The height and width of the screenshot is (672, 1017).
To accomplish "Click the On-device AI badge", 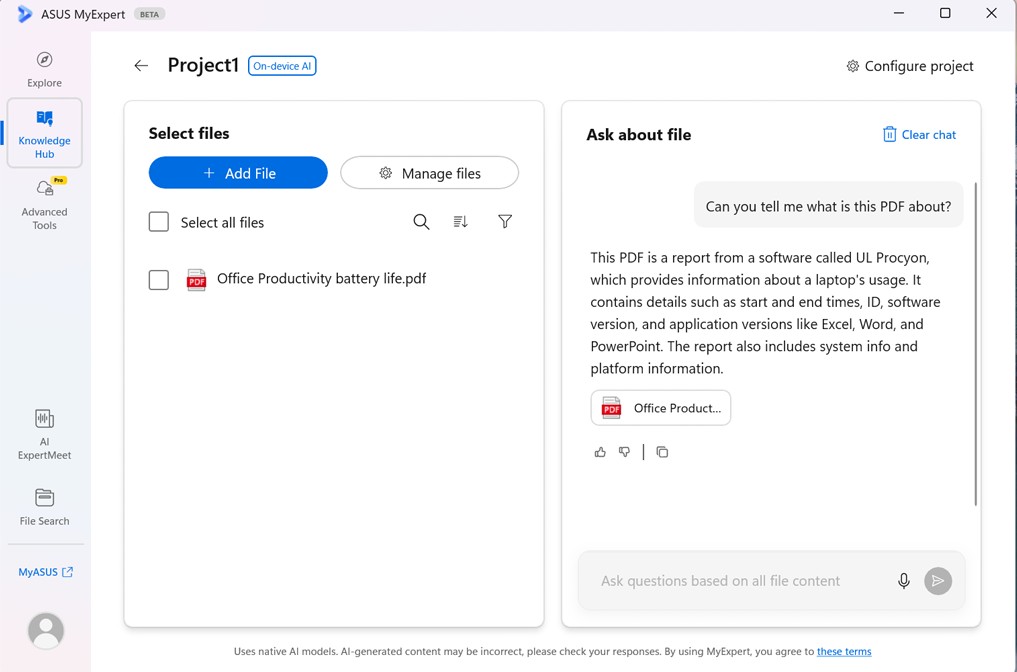I will tap(282, 66).
